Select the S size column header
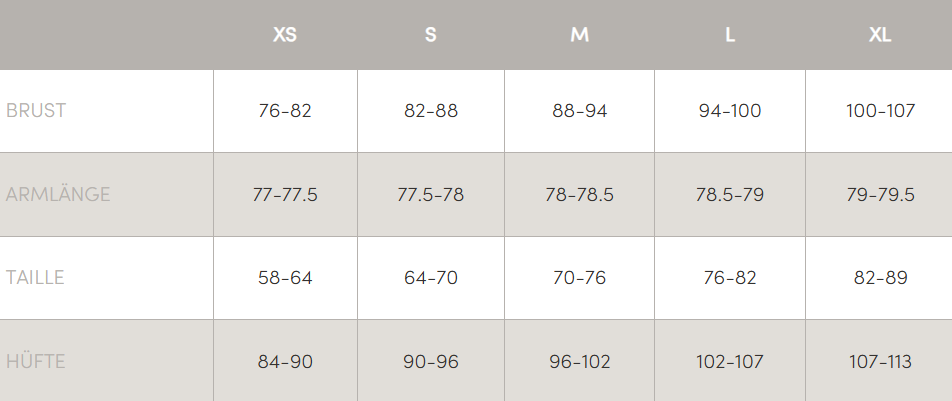Screen dimensions: 952x401 (x=430, y=35)
